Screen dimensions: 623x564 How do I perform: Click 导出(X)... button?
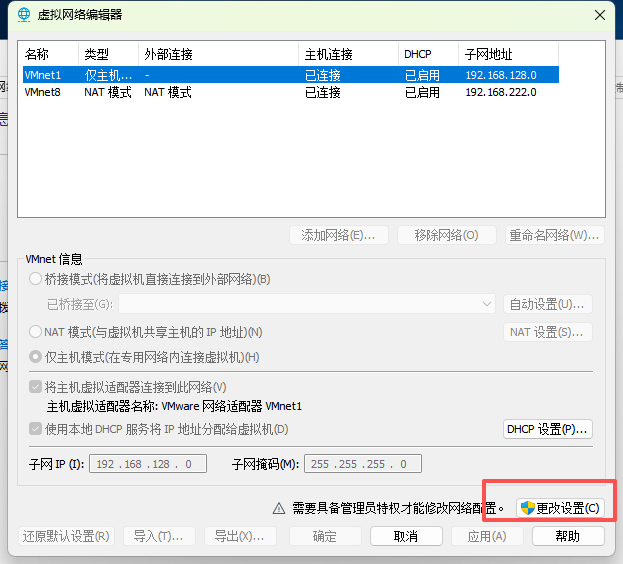[x=240, y=536]
